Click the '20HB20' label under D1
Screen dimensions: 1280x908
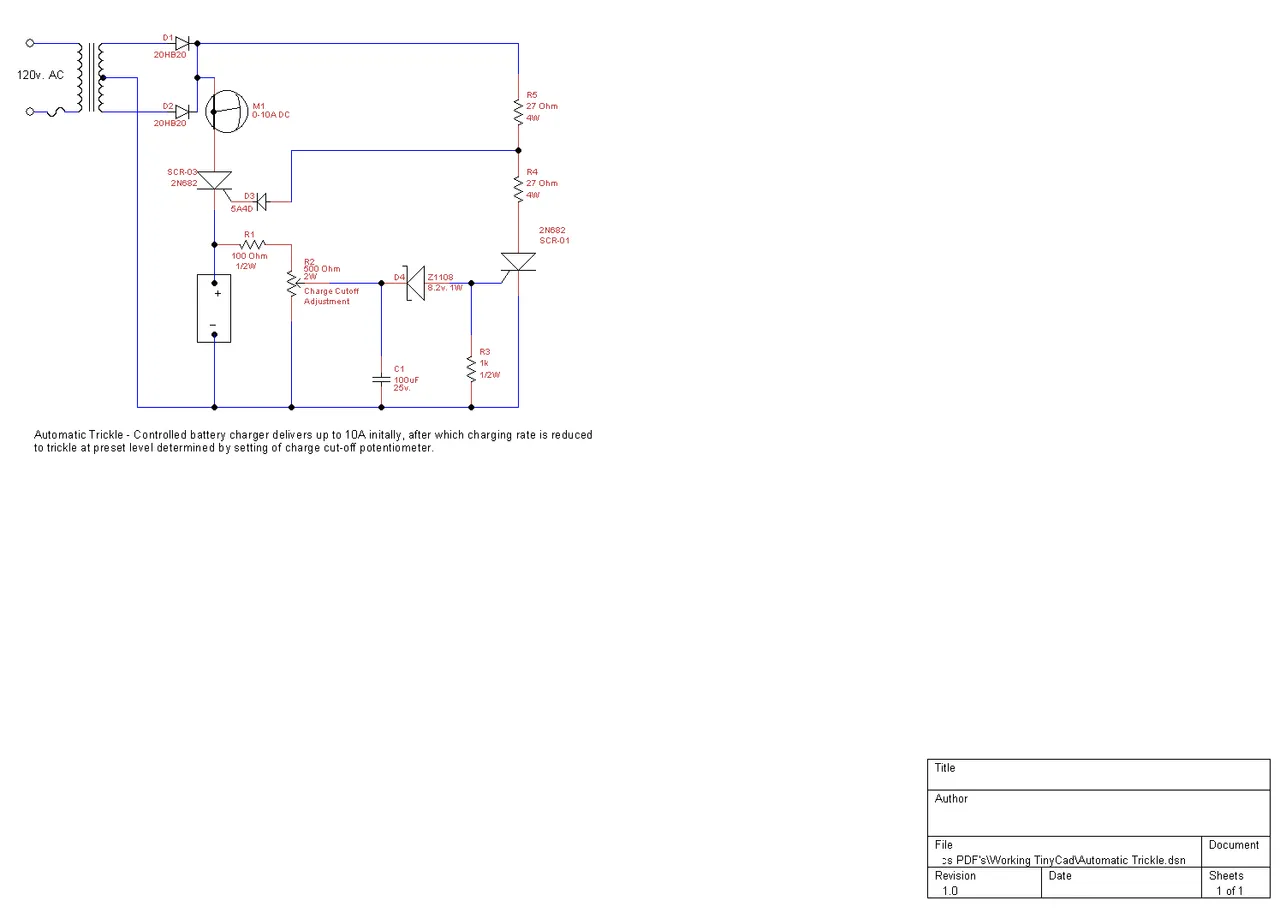coord(170,54)
